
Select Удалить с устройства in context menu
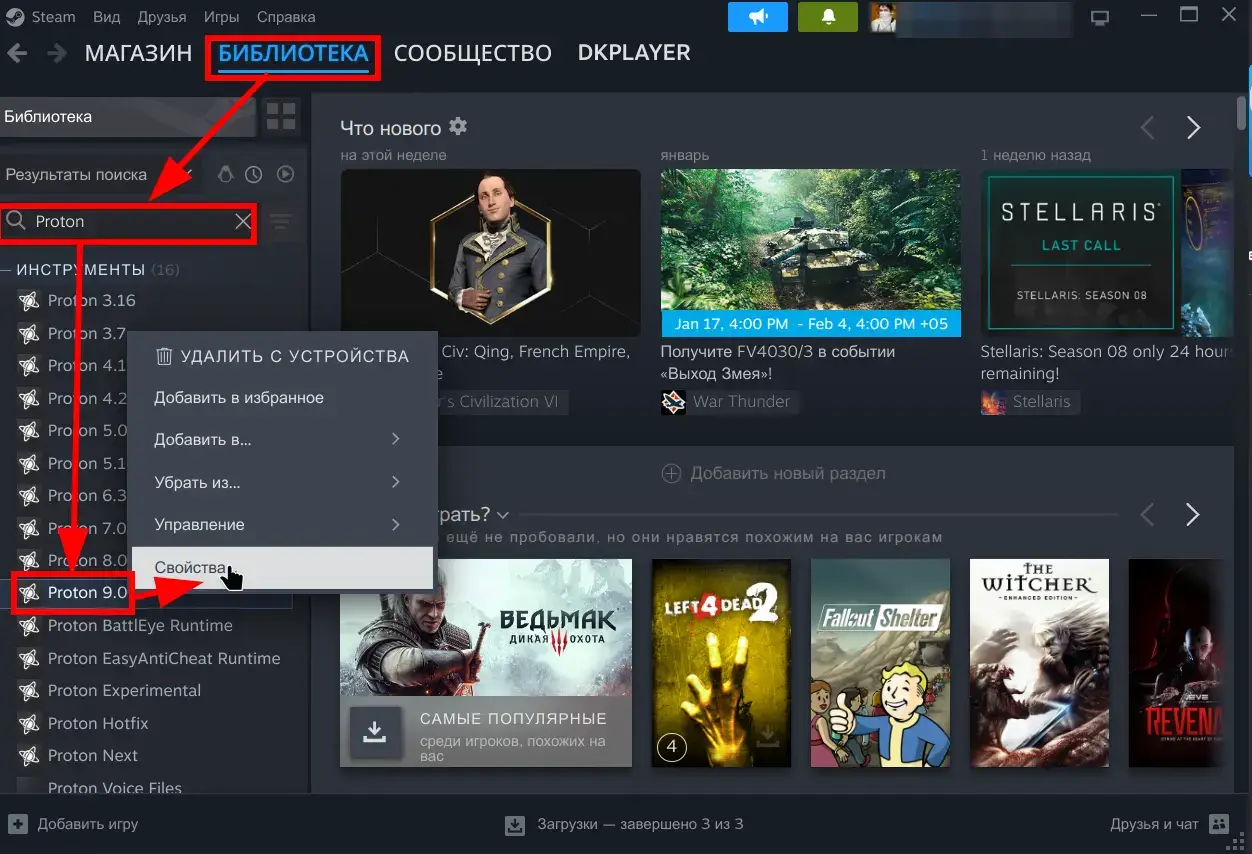click(282, 356)
